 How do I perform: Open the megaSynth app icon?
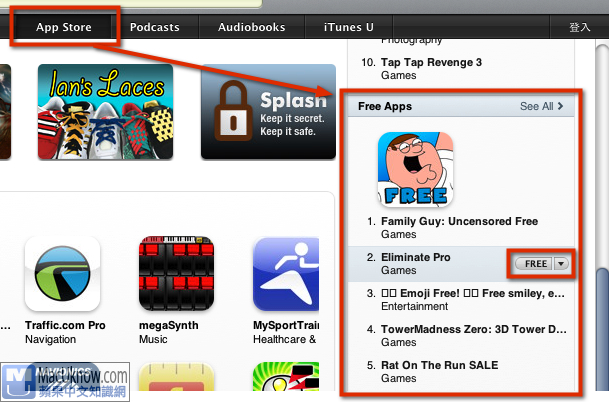(x=176, y=273)
